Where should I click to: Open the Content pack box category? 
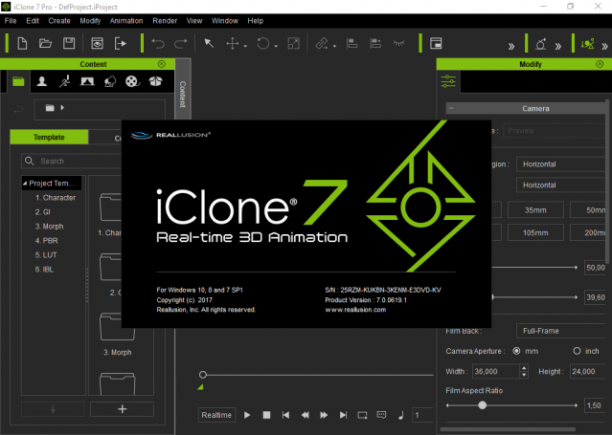pyautogui.click(x=155, y=81)
